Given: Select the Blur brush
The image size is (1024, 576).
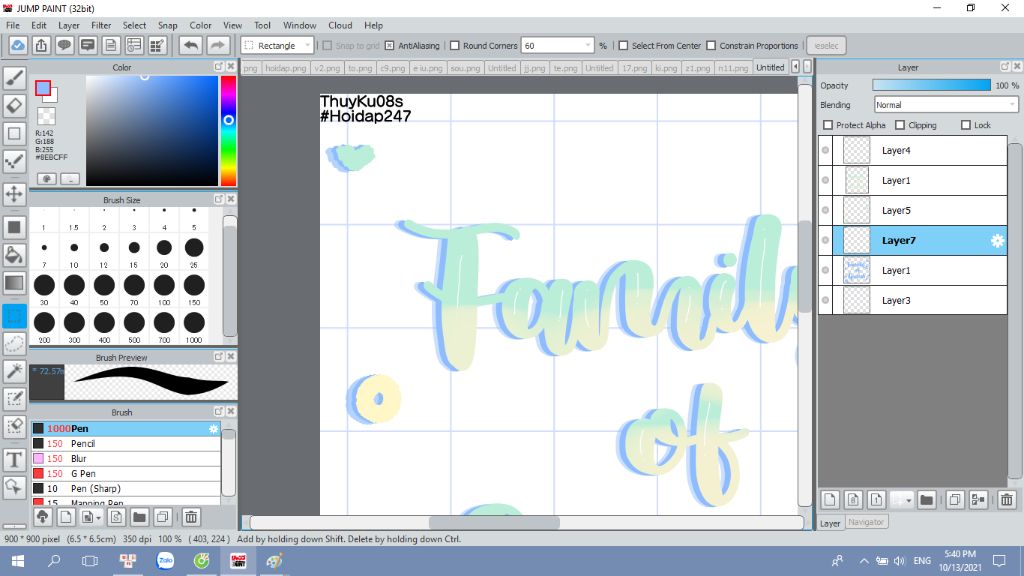Looking at the screenshot, I should 126,458.
